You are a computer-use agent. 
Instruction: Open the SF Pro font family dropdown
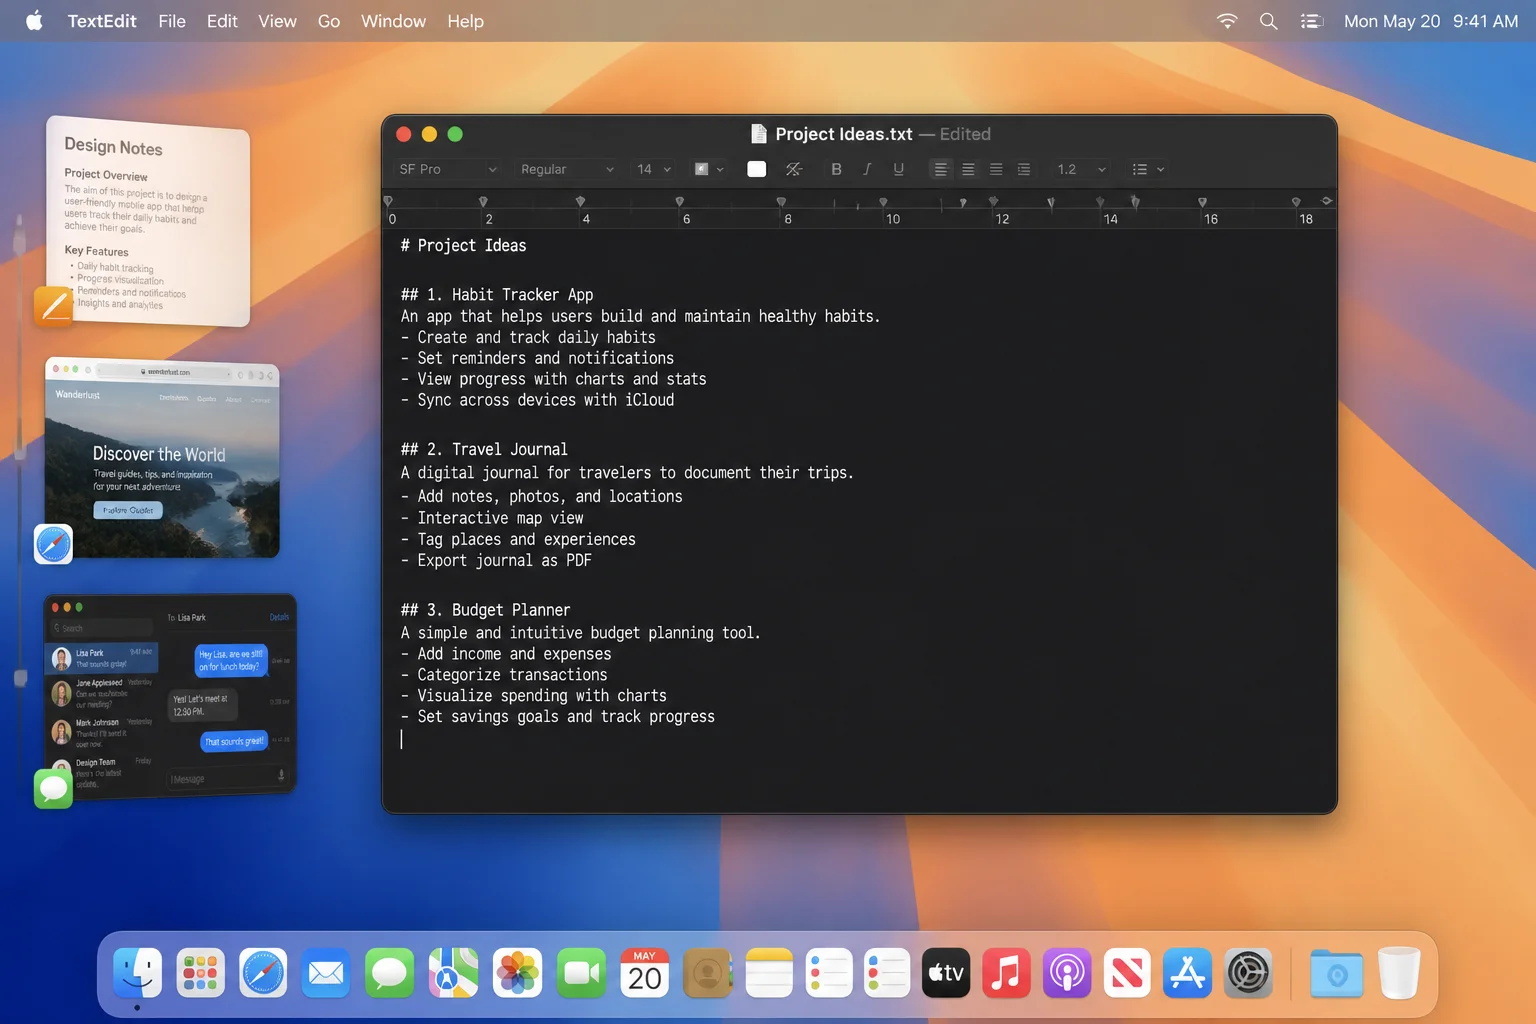click(x=447, y=169)
